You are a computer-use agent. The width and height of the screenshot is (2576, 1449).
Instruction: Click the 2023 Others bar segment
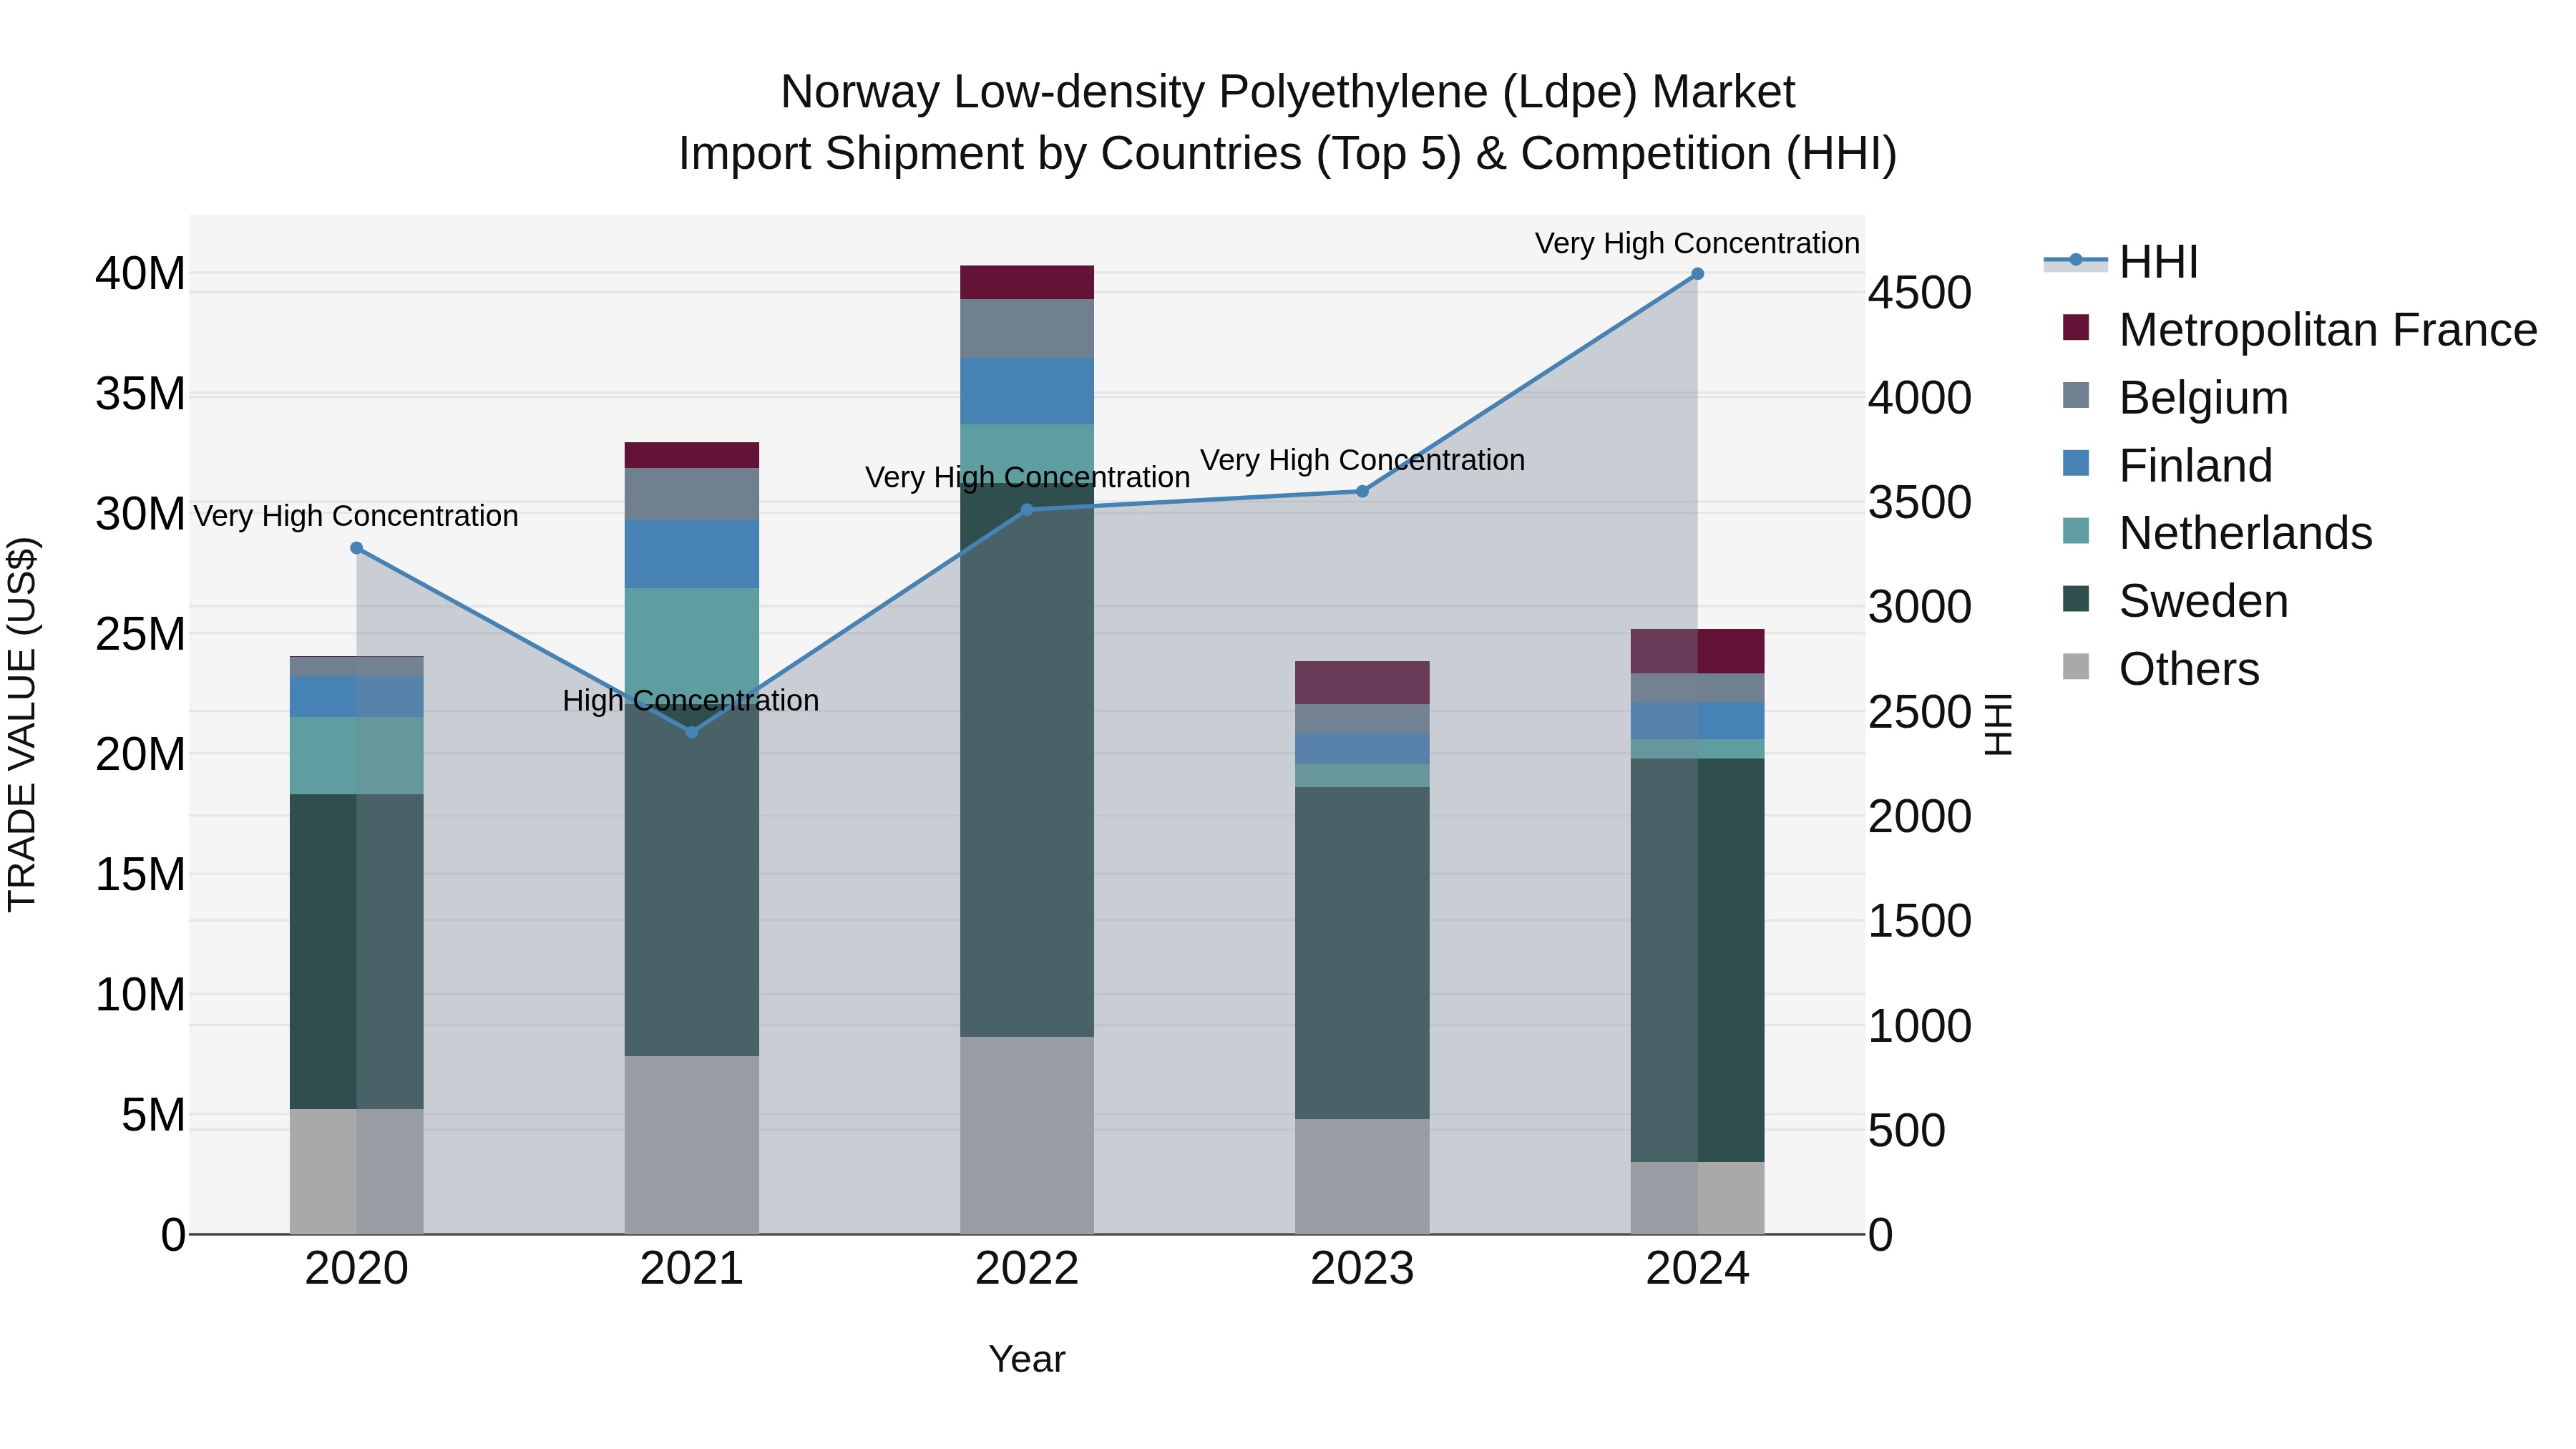1362,1176
